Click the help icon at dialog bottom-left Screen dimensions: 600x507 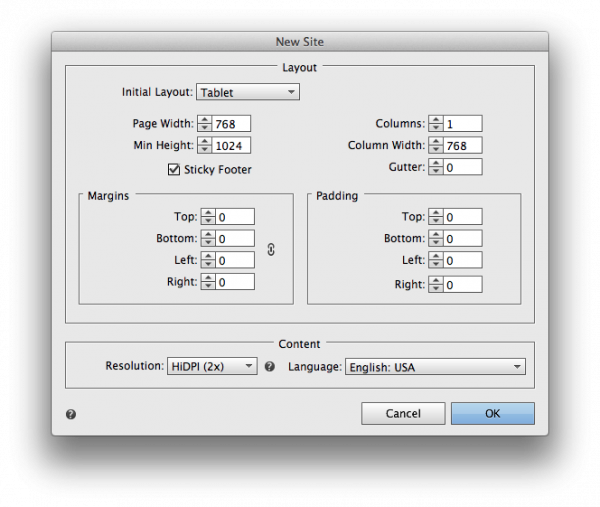(71, 414)
